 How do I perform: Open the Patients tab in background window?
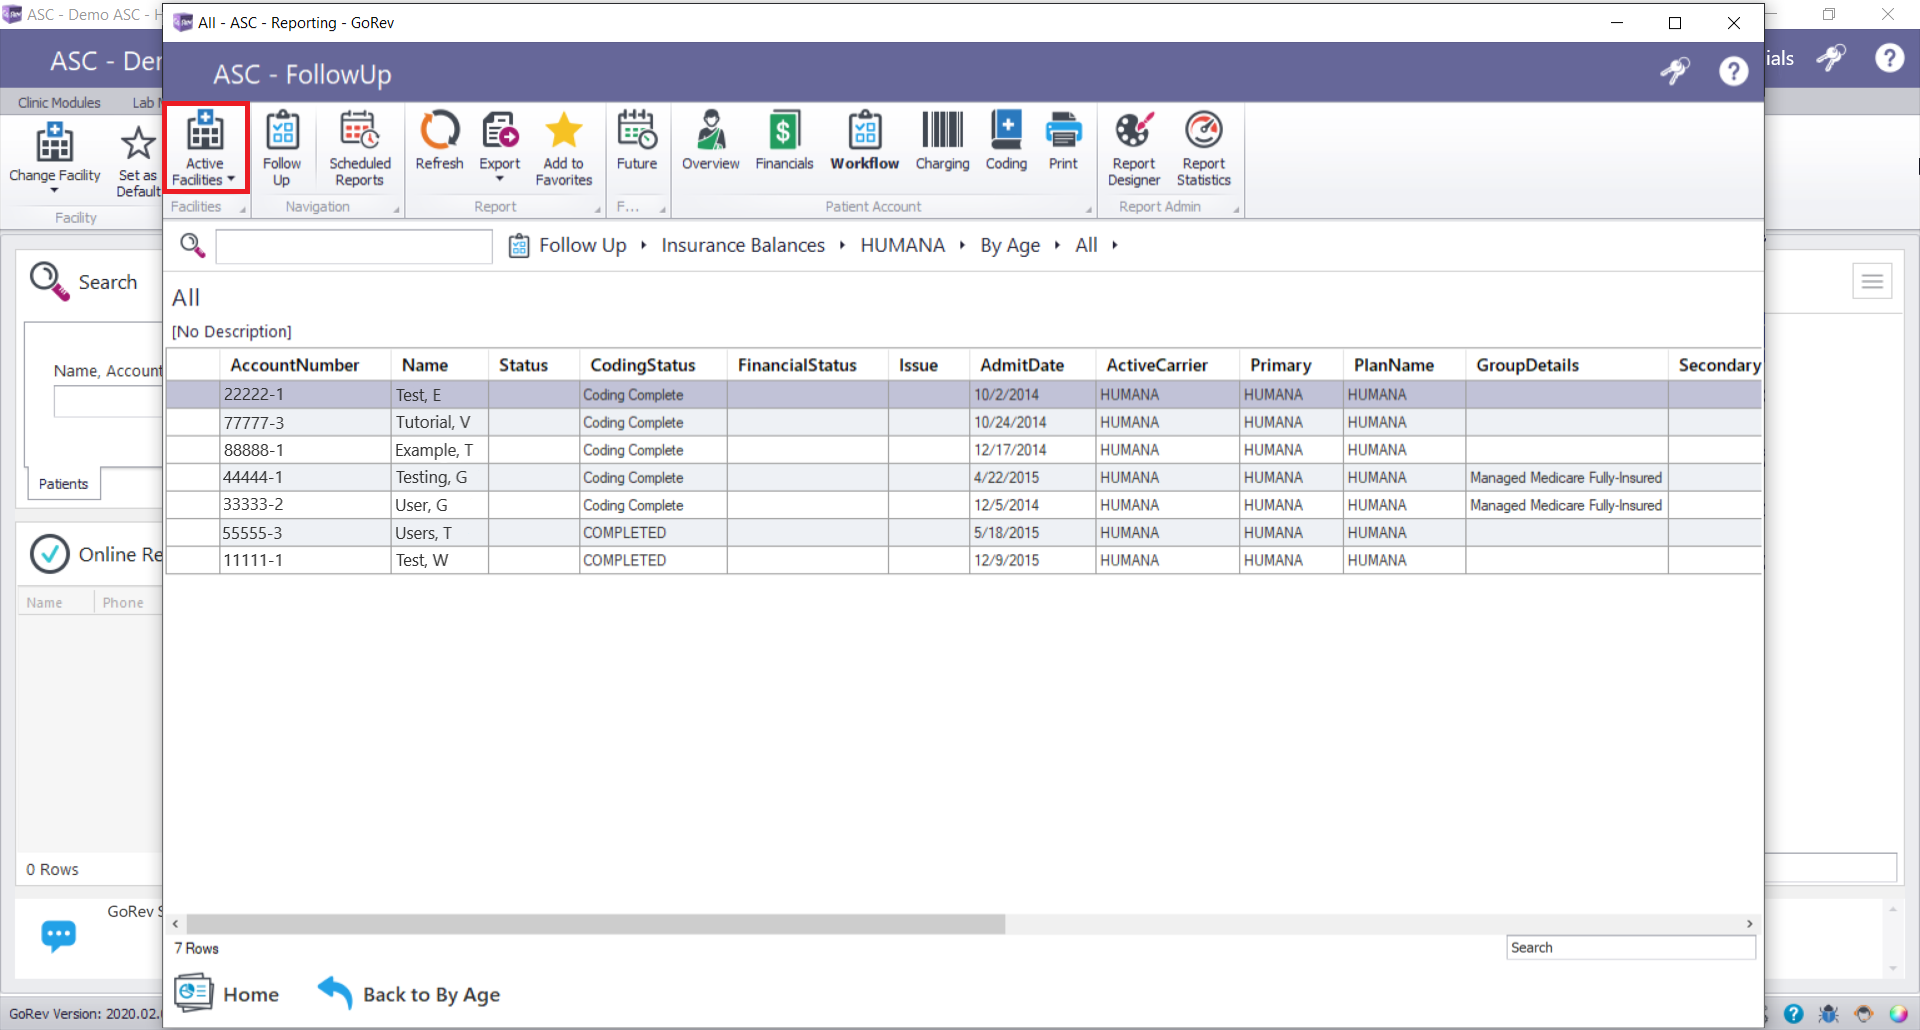pos(63,484)
